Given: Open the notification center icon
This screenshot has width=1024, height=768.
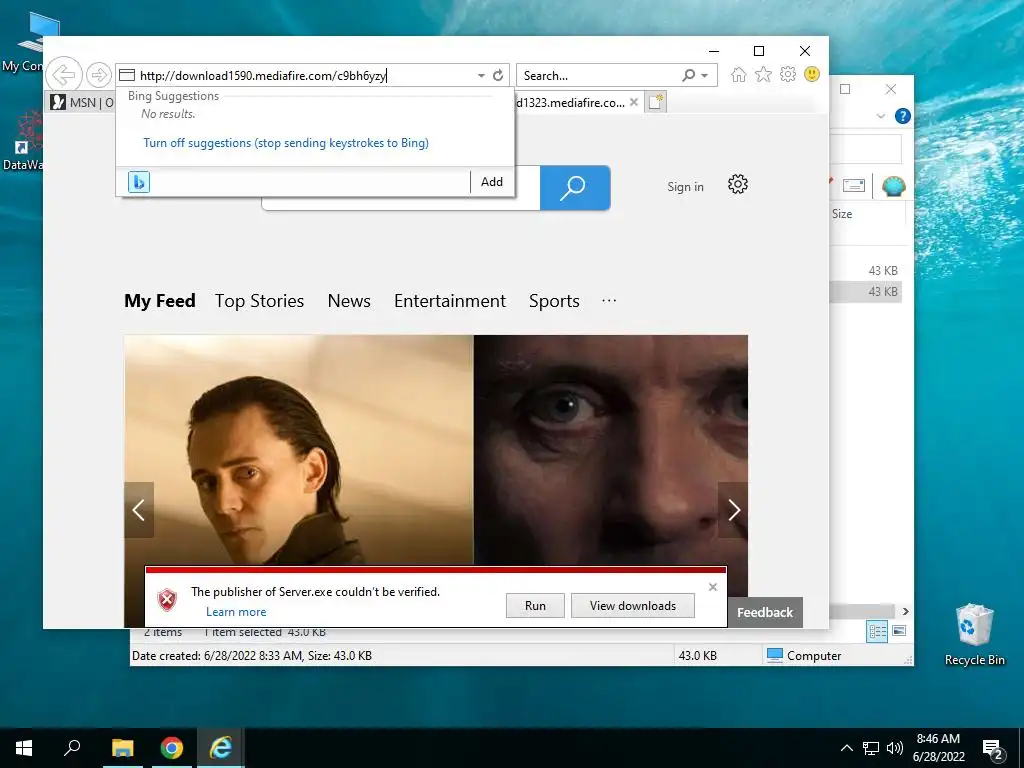Looking at the screenshot, I should (993, 749).
